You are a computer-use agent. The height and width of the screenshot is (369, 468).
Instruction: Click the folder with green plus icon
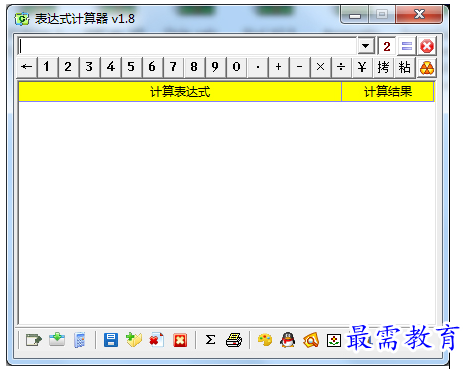click(134, 340)
